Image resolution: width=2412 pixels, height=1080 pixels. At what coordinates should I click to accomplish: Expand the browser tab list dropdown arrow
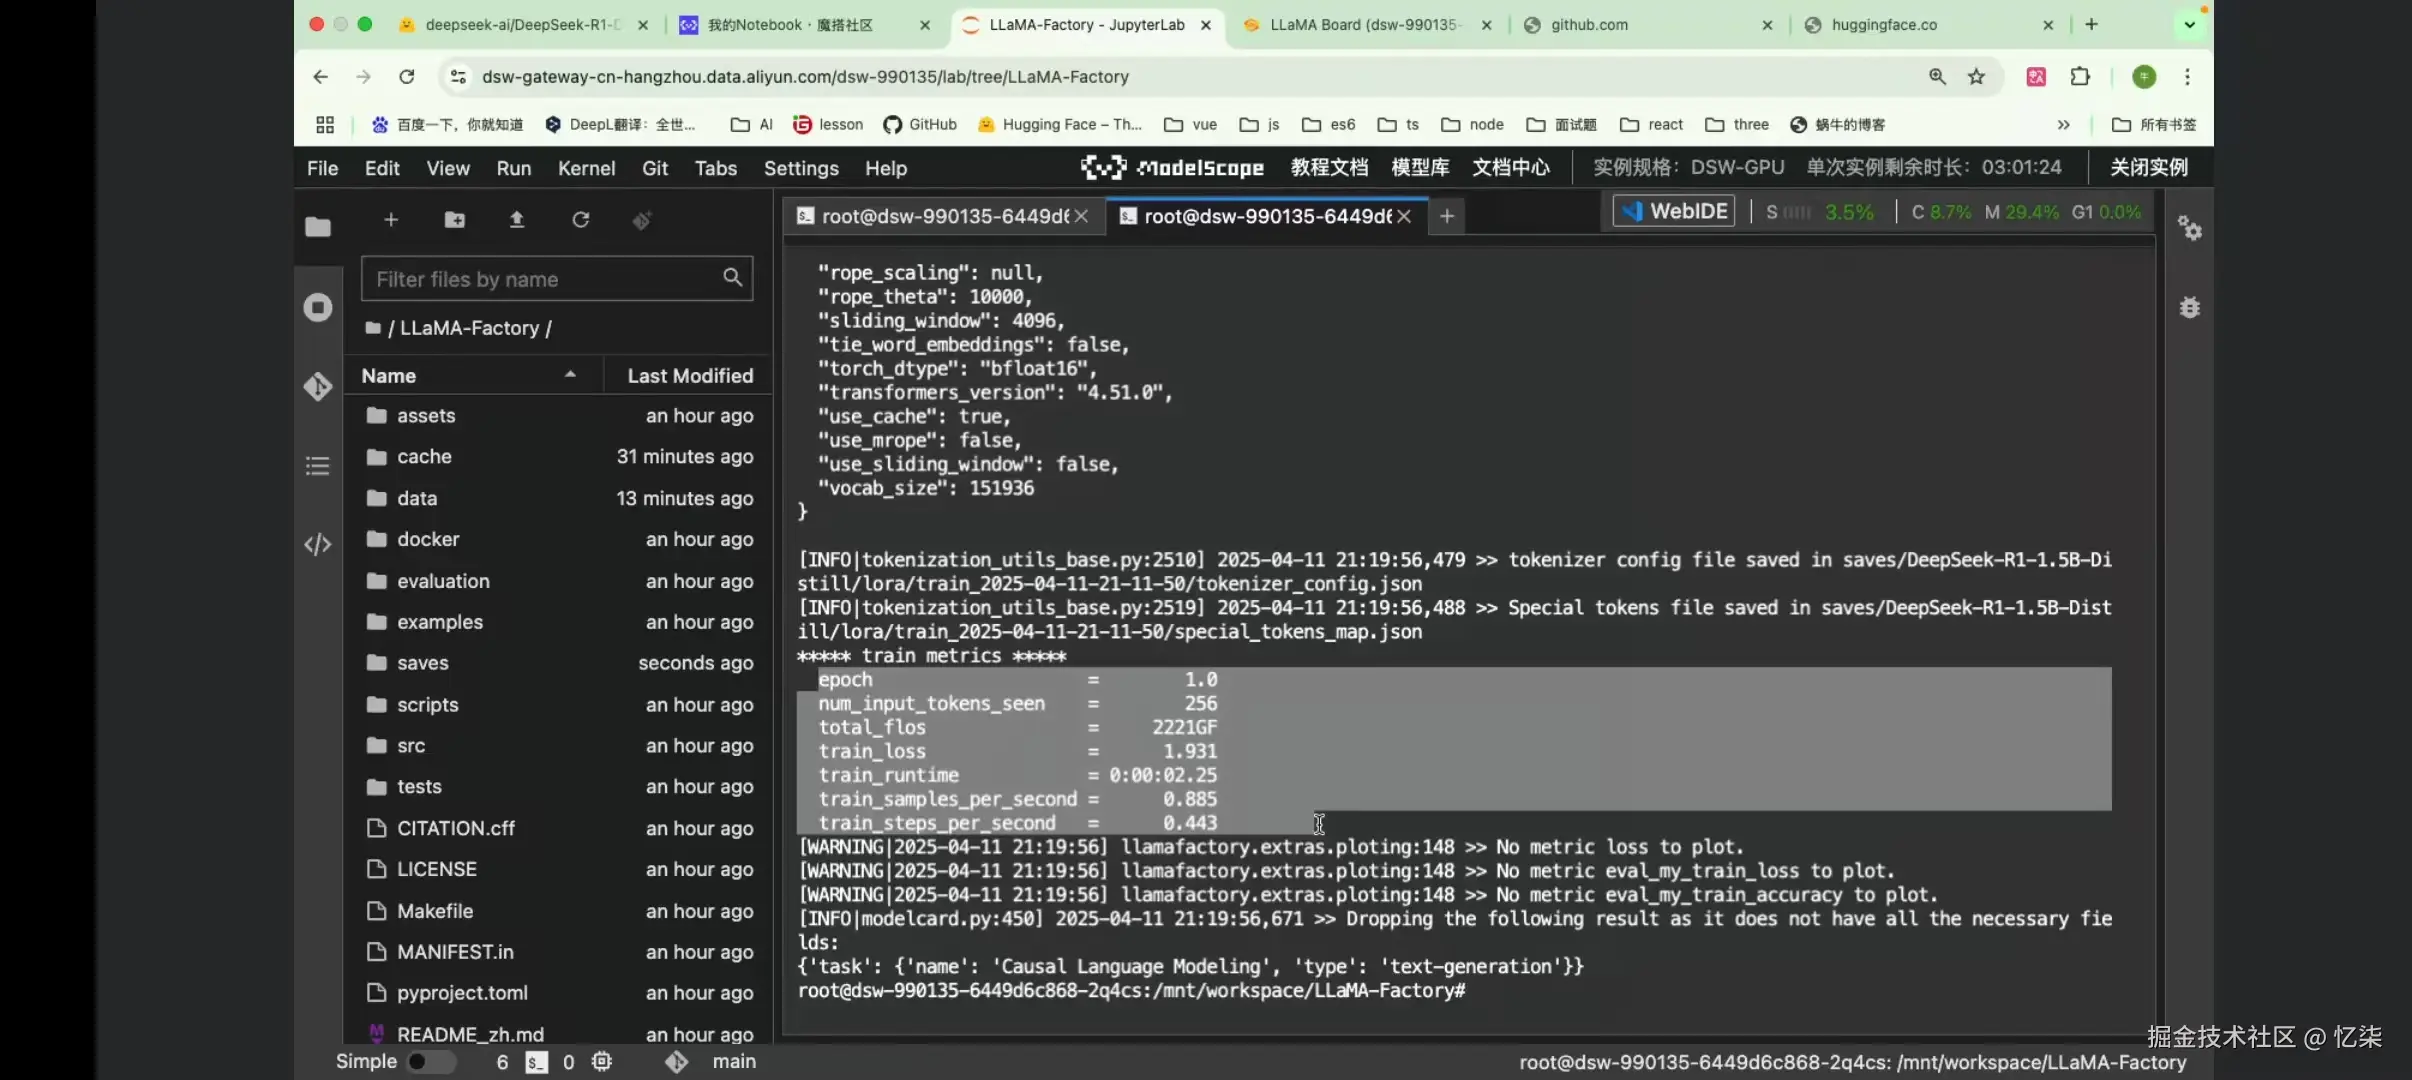pyautogui.click(x=2189, y=25)
